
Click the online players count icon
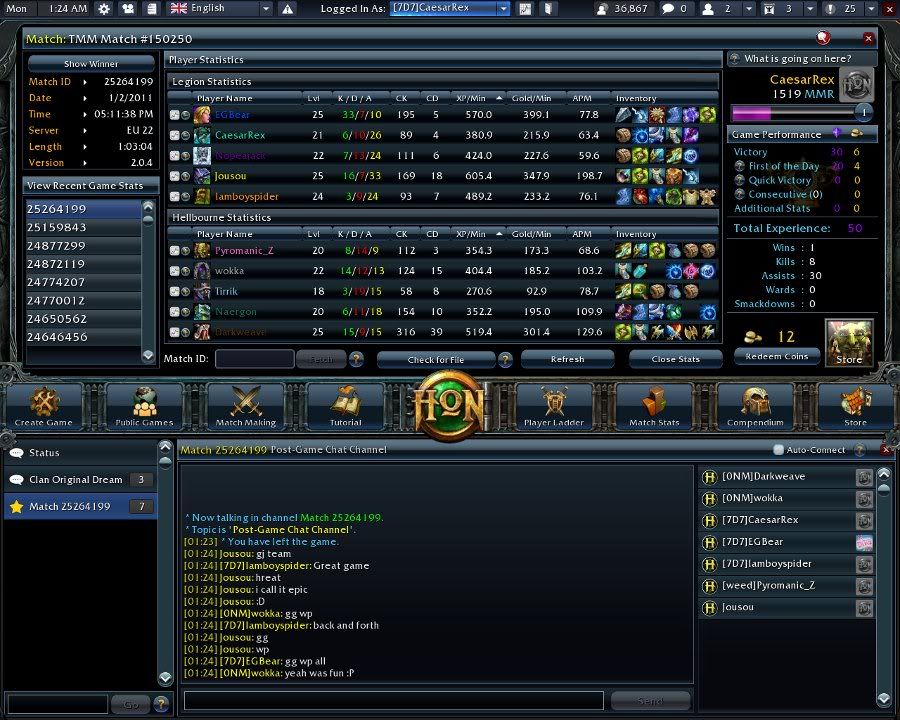(x=602, y=9)
